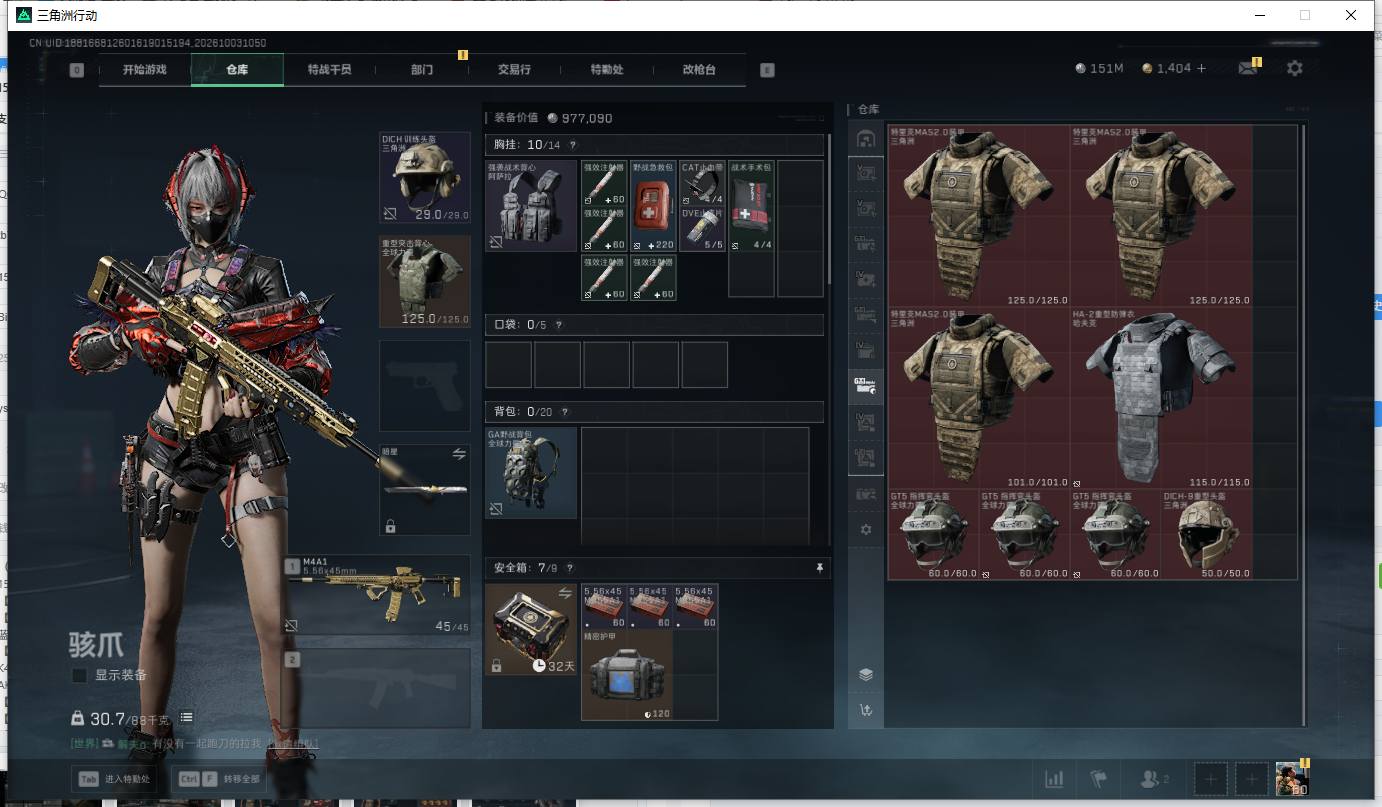1382x807 pixels.
Task: Select the 野战急救包 item in chest rig
Action: (x=653, y=206)
